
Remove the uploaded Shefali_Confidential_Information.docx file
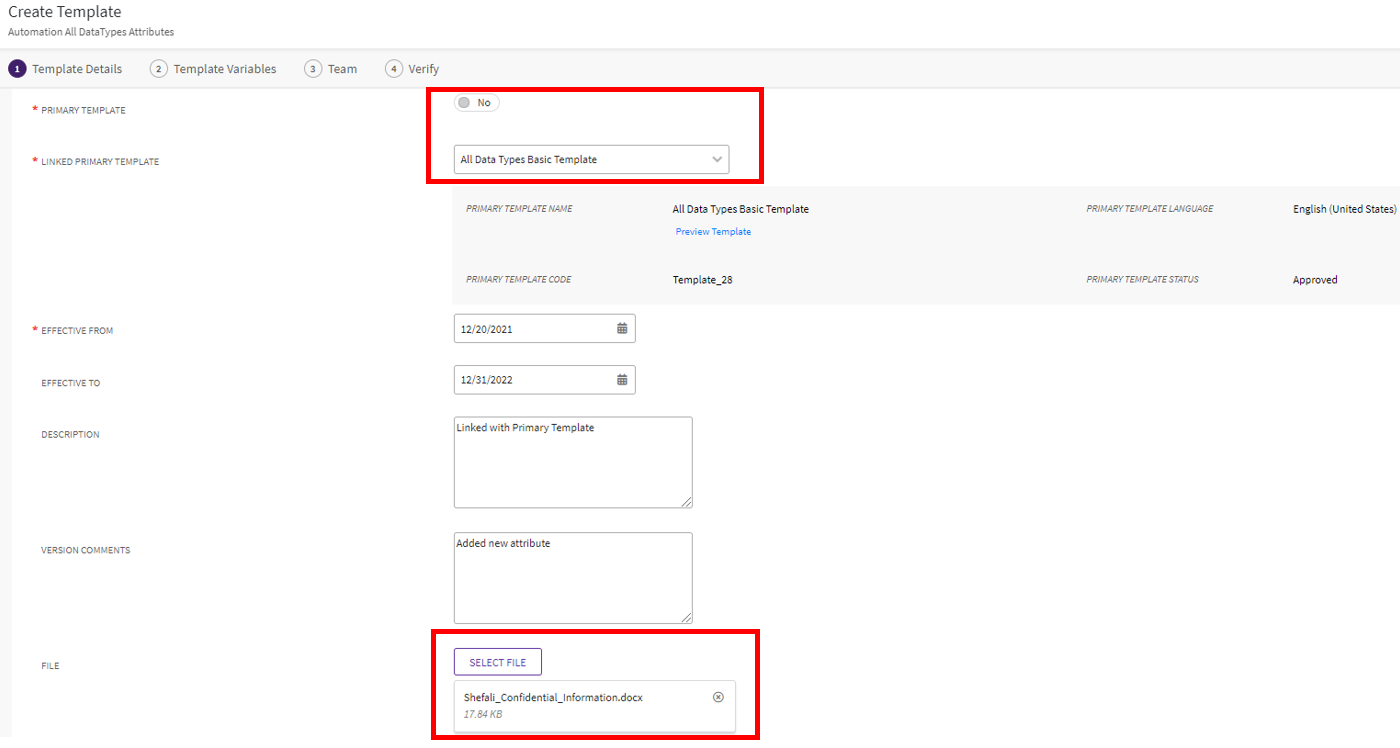pos(718,697)
